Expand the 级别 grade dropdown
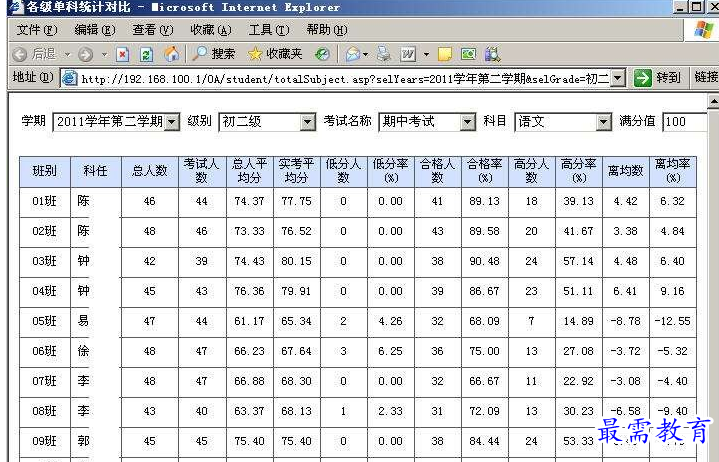Viewport: 719px width, 462px height. 307,122
